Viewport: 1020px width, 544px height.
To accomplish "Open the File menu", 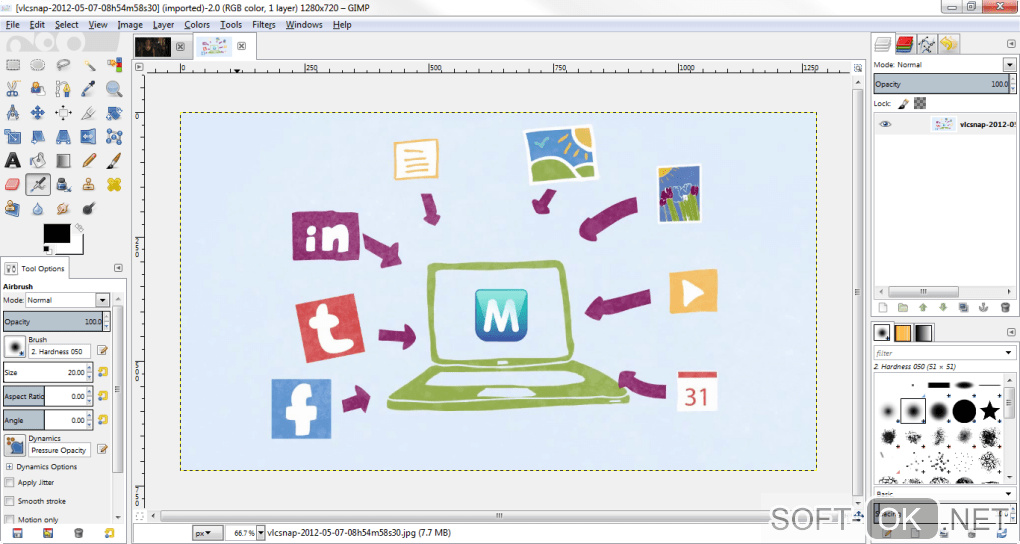I will point(12,25).
